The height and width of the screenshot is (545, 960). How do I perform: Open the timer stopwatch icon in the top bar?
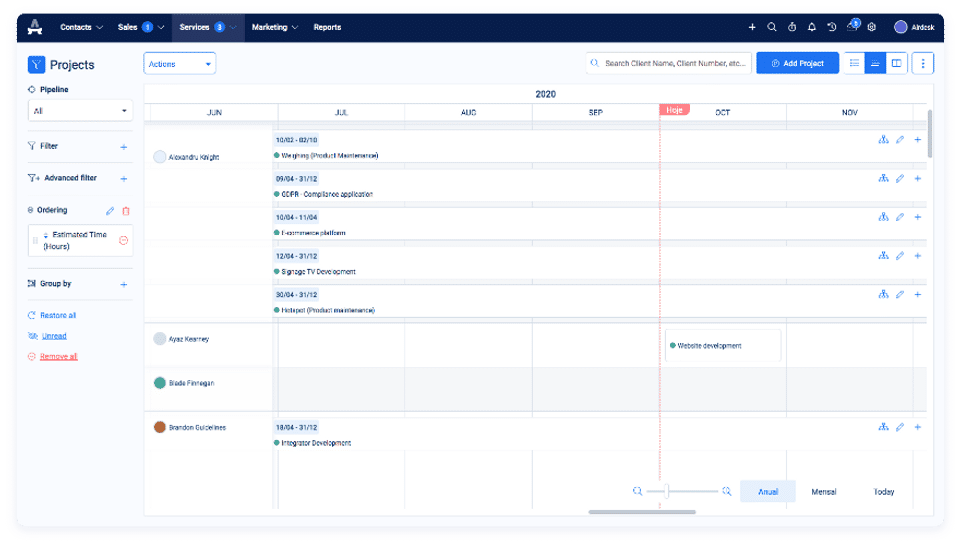792,27
